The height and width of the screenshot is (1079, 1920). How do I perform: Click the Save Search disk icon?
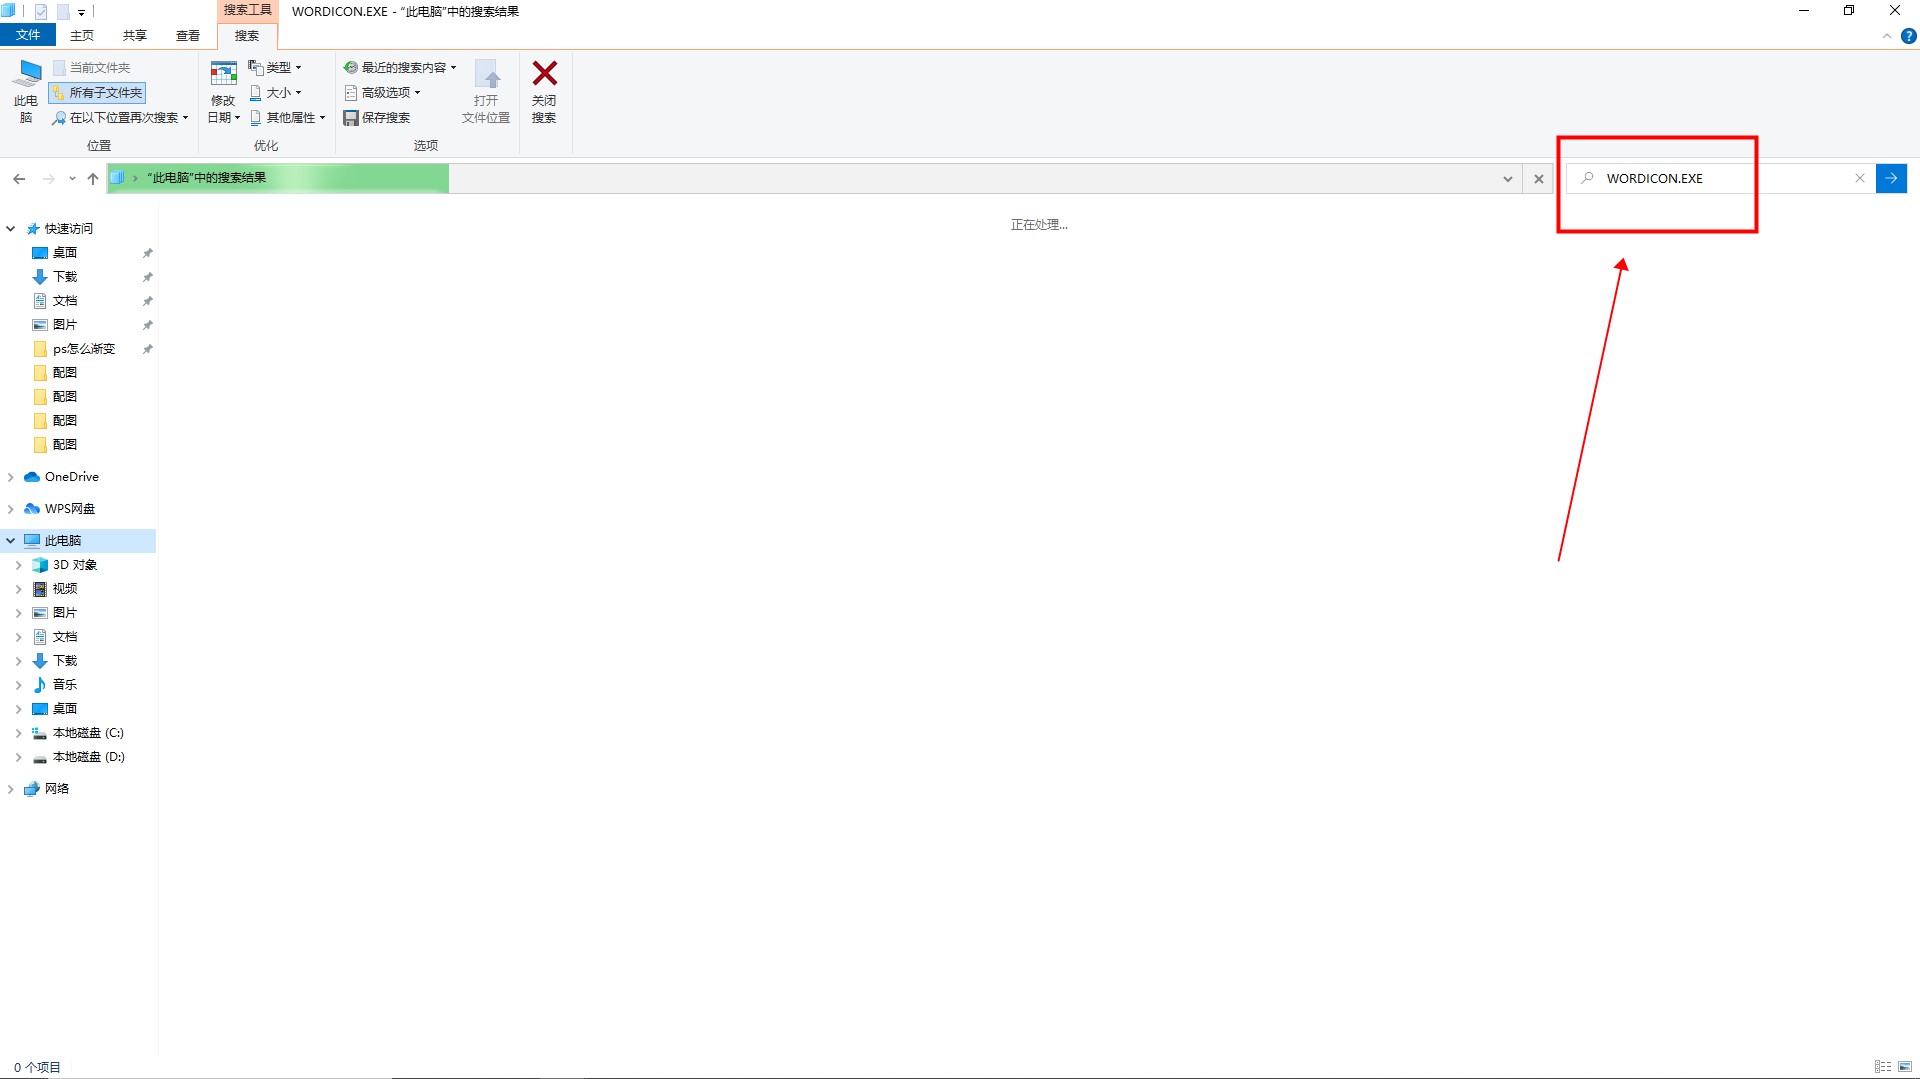351,118
